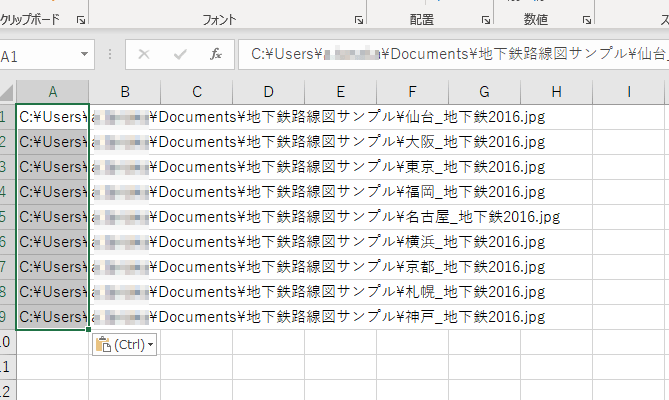
Task: Open the クリップボード group dialog launcher
Action: pos(80,19)
